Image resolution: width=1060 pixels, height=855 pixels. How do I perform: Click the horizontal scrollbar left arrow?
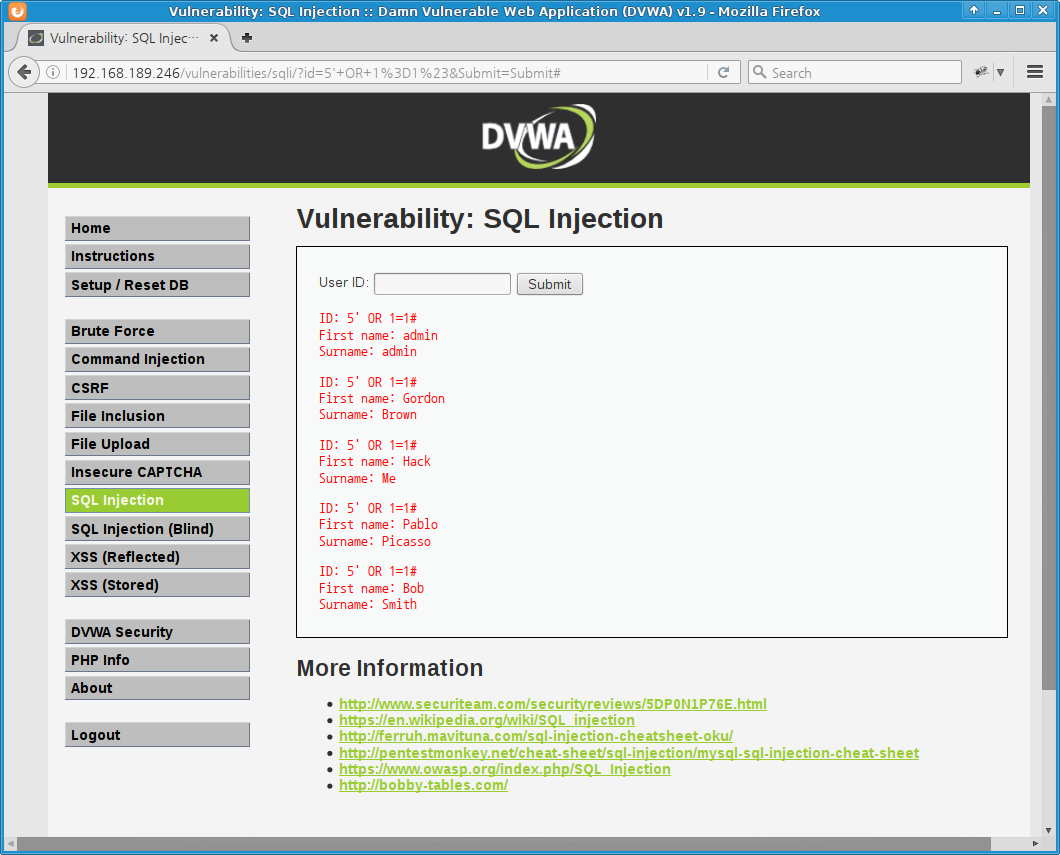coord(10,844)
